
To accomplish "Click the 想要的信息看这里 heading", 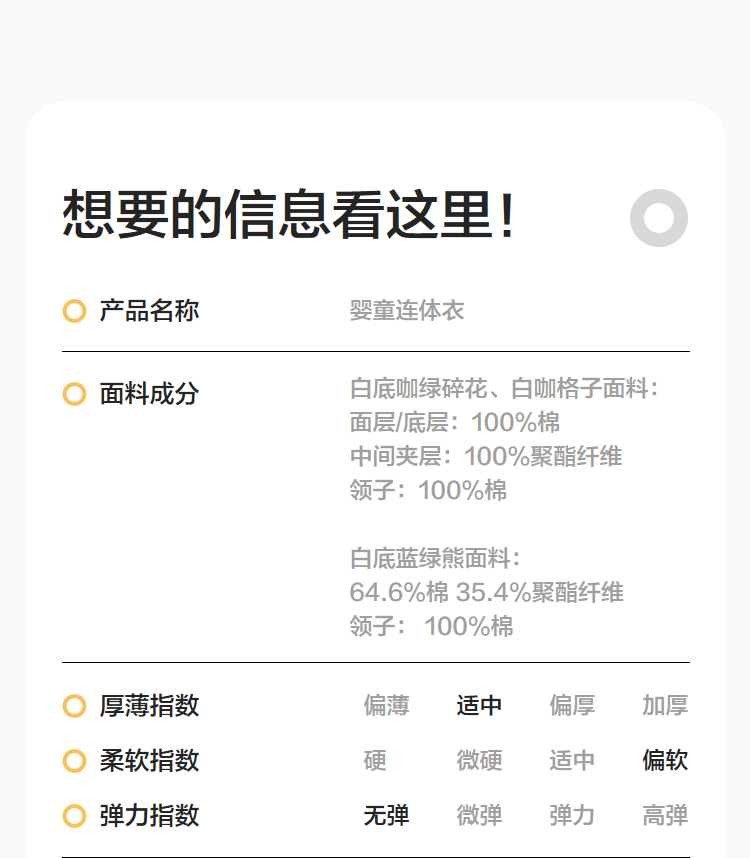I will pos(290,216).
